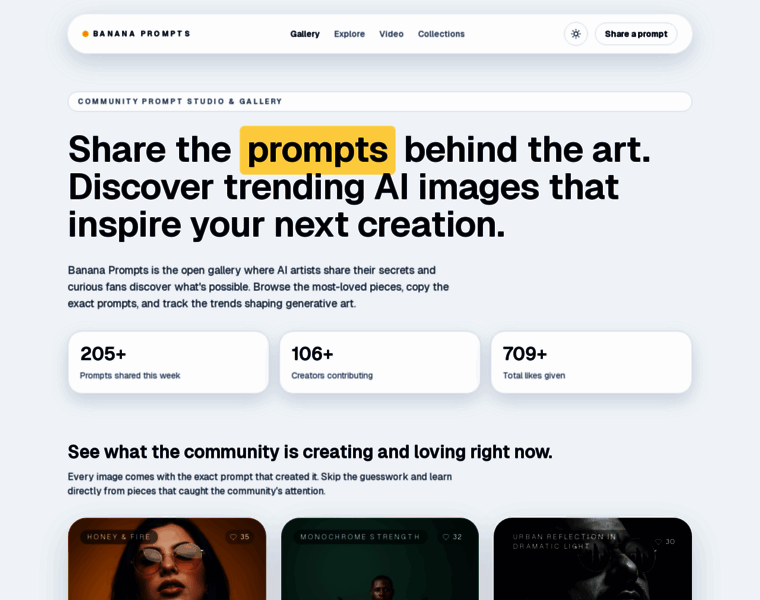Like the Honey & Fire image heart
The width and height of the screenshot is (760, 600).
click(234, 537)
